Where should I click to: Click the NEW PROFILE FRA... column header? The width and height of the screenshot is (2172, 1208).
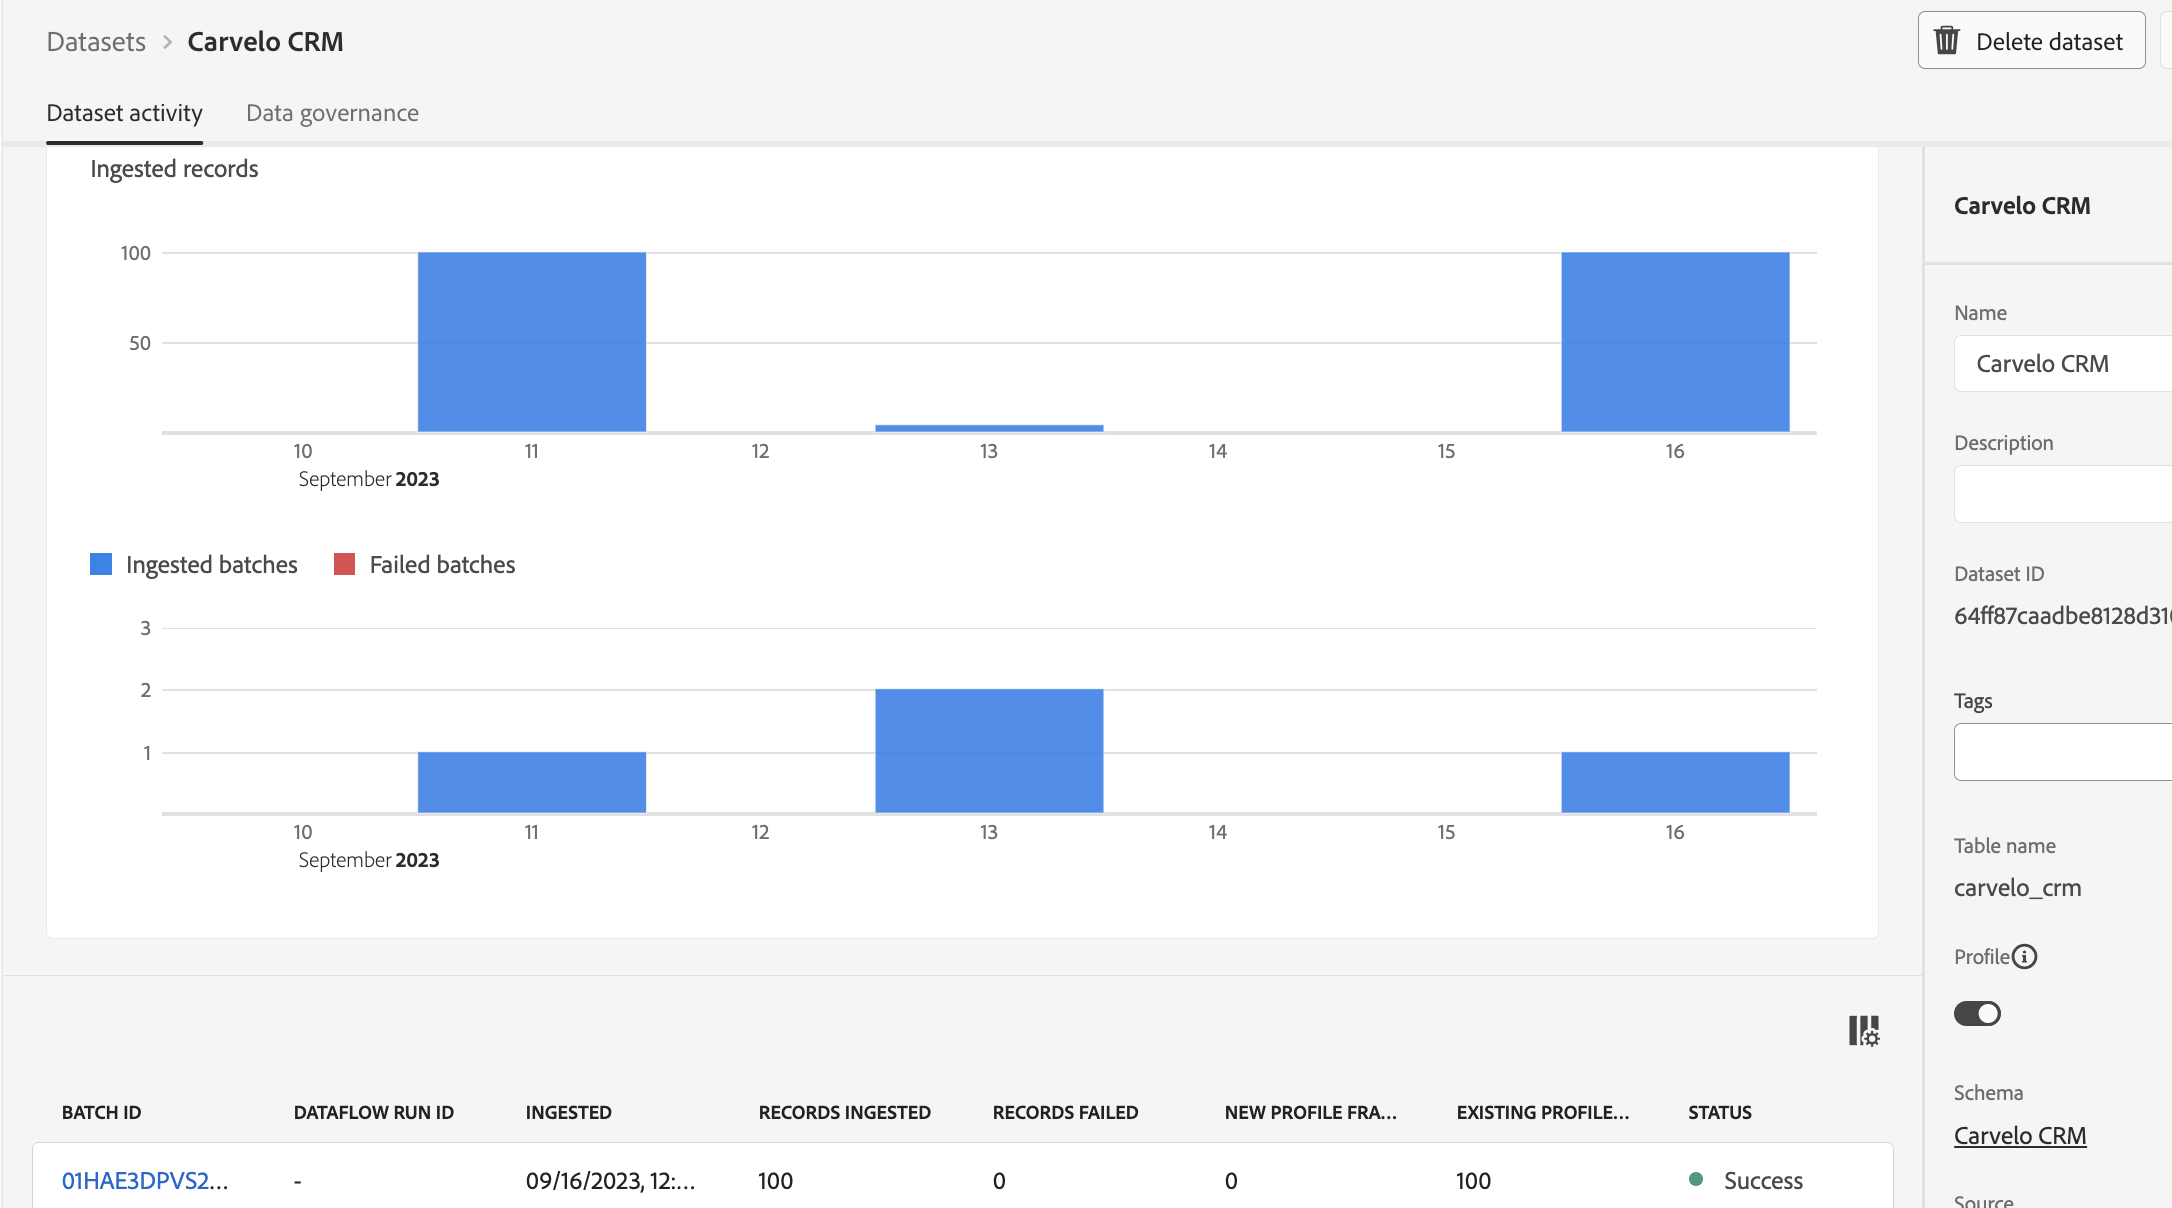pos(1311,1113)
